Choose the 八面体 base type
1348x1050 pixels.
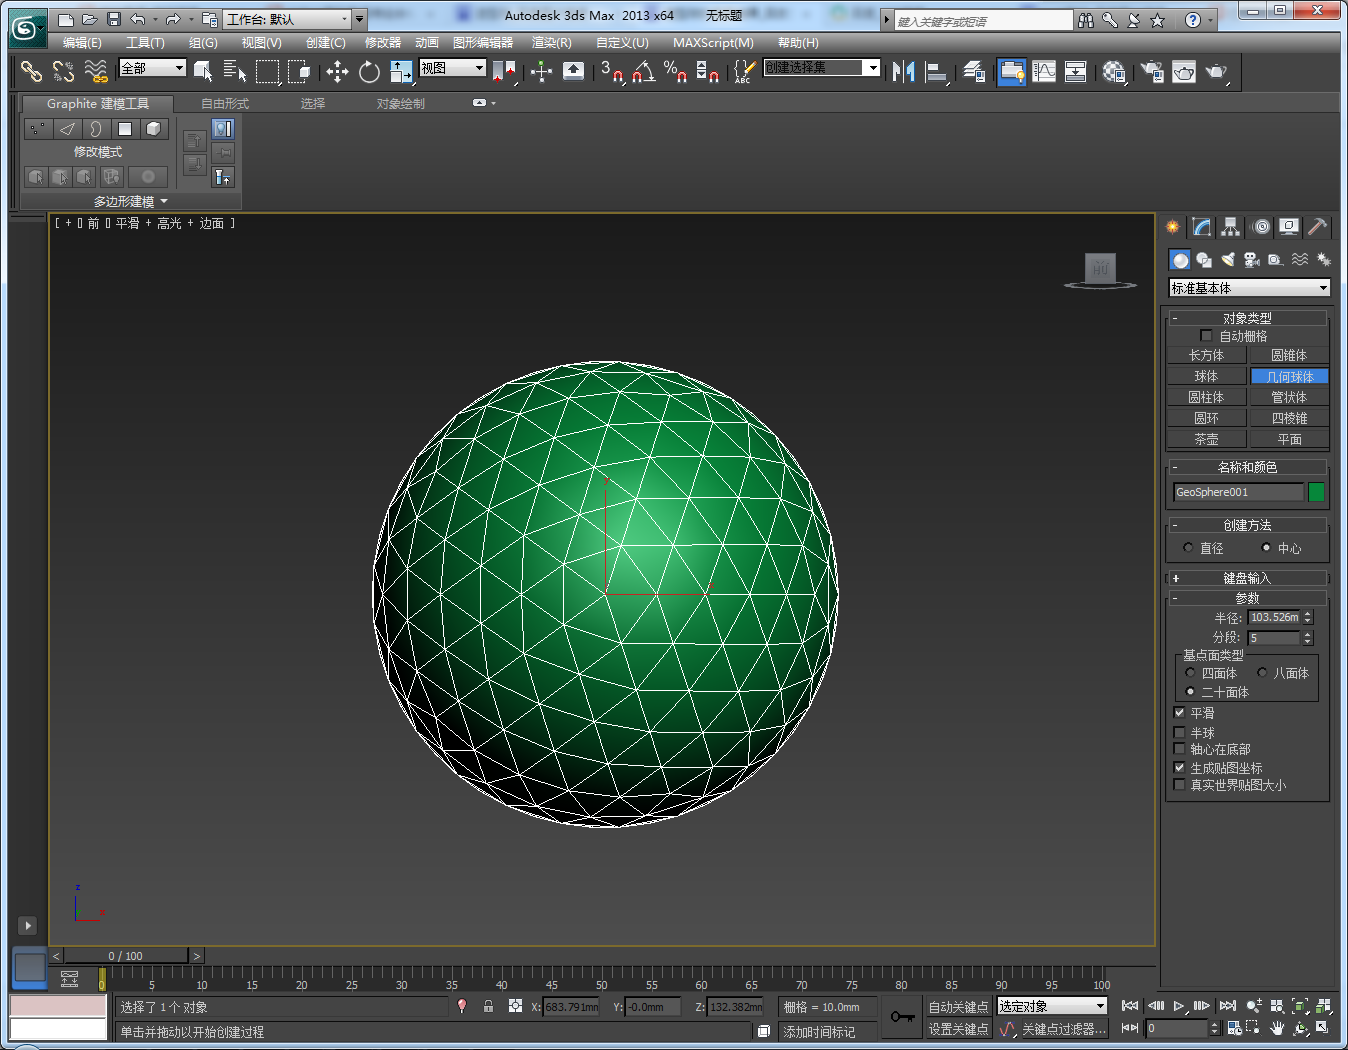pos(1262,673)
